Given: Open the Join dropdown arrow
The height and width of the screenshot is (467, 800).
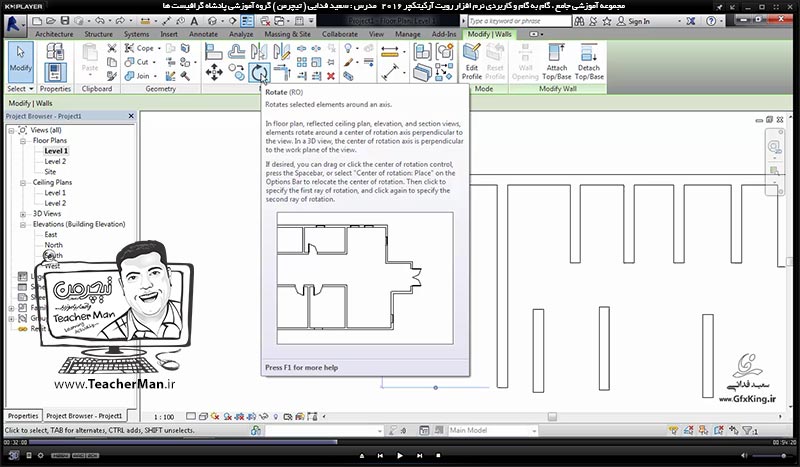Looking at the screenshot, I should point(154,76).
